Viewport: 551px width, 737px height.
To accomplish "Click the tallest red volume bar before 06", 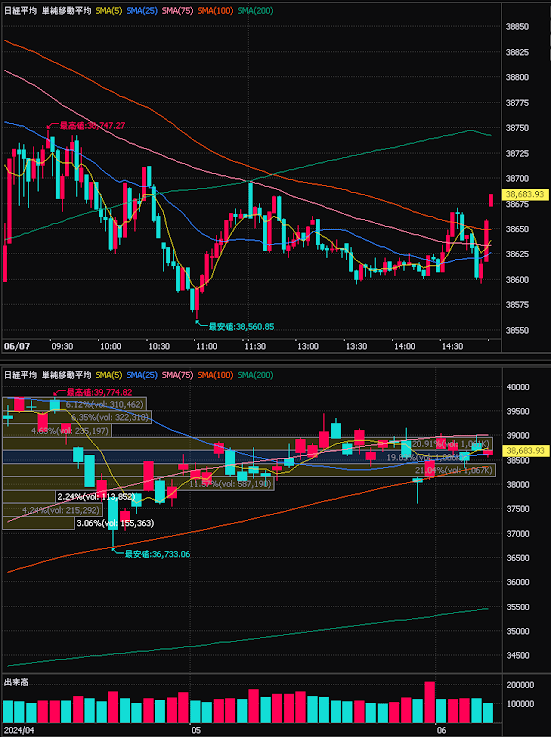I will pyautogui.click(x=430, y=702).
